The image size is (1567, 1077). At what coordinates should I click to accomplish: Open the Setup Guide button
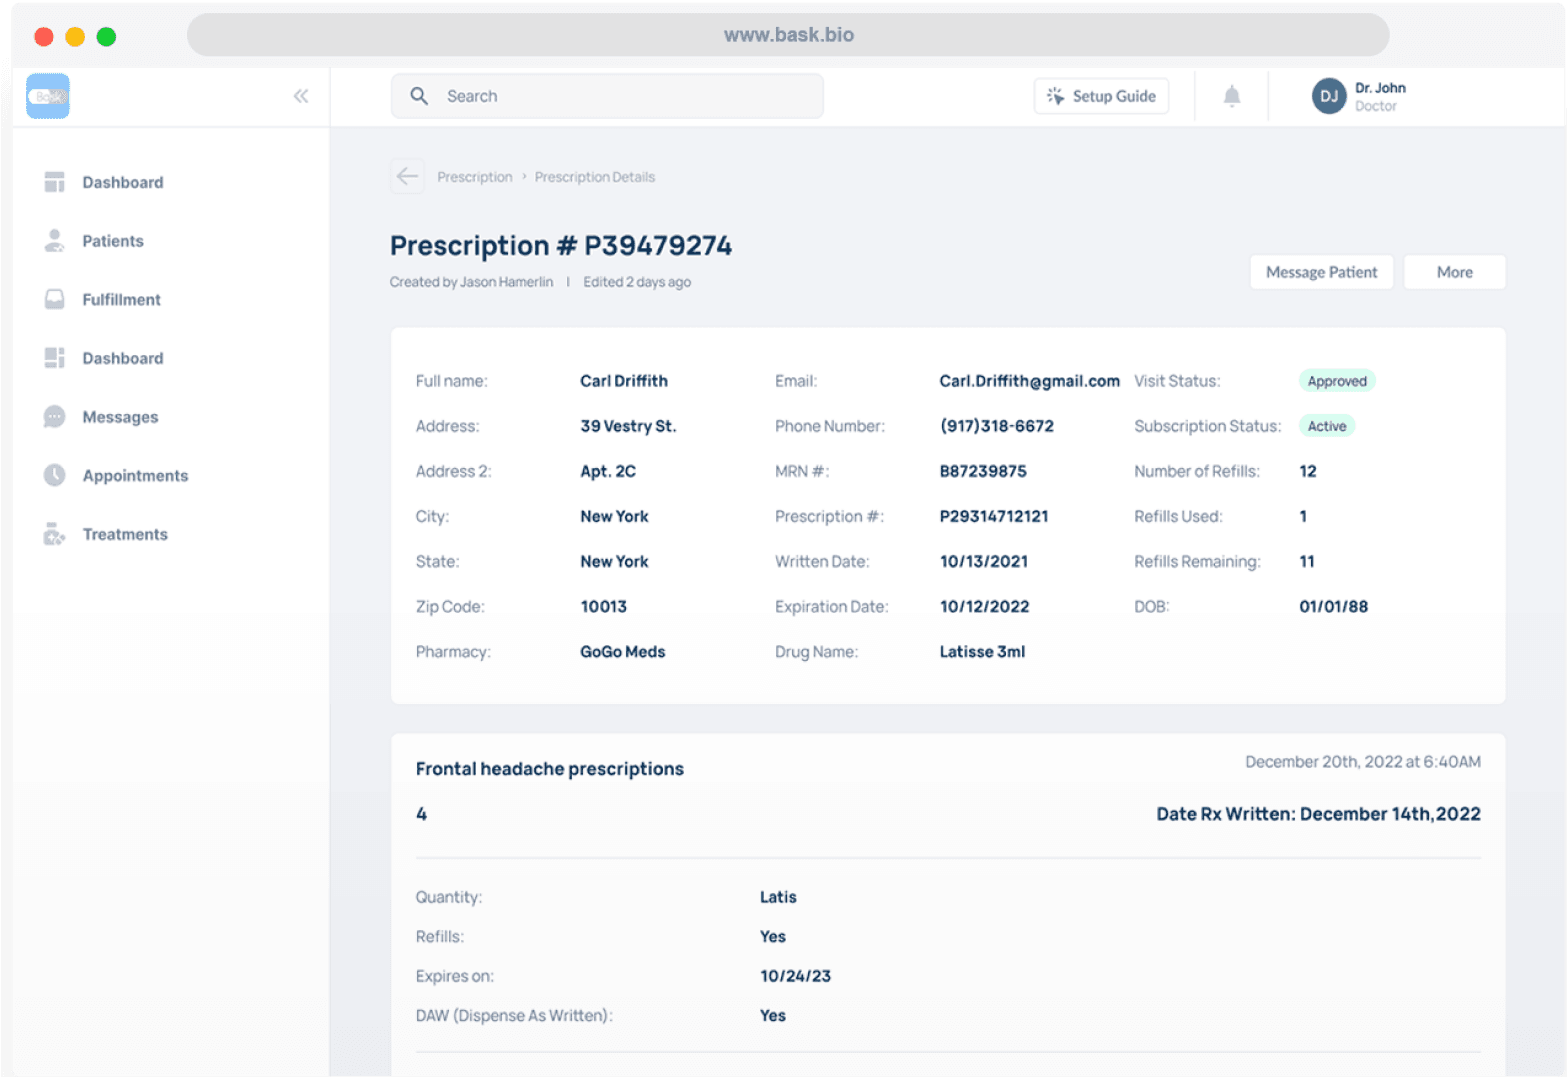point(1101,96)
